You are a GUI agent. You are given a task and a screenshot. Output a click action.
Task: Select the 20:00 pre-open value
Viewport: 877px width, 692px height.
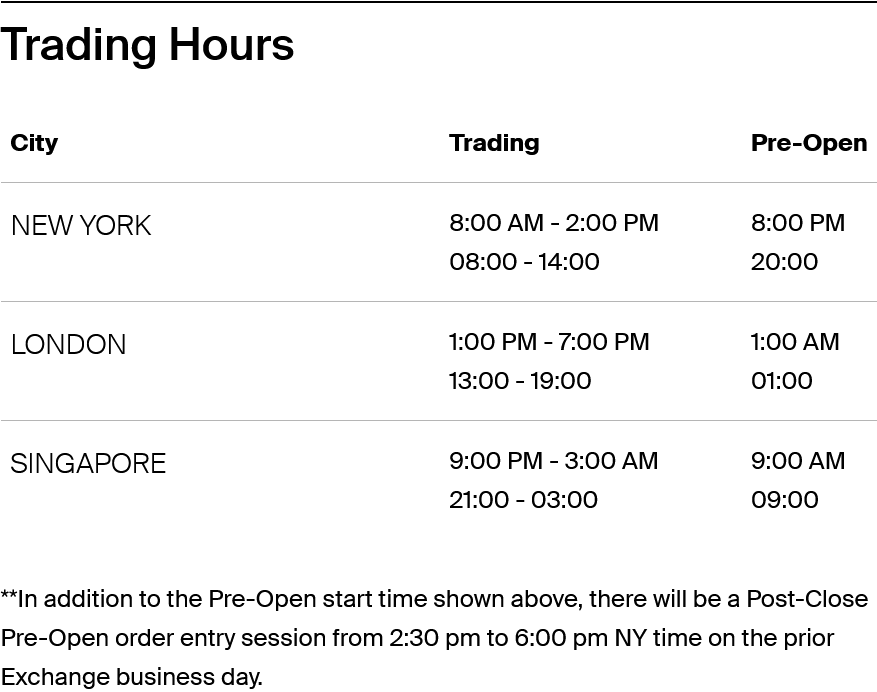[x=784, y=262]
